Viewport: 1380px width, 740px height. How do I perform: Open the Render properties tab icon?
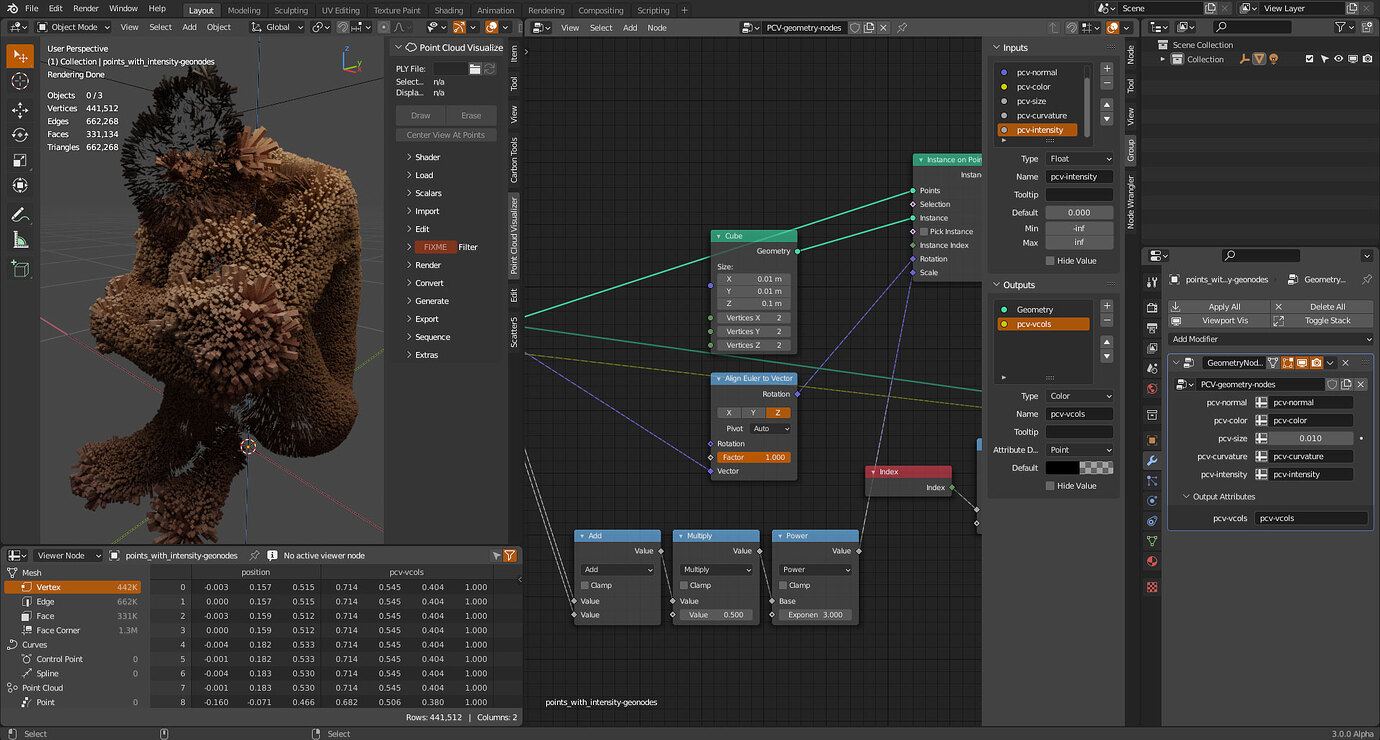[x=1152, y=307]
